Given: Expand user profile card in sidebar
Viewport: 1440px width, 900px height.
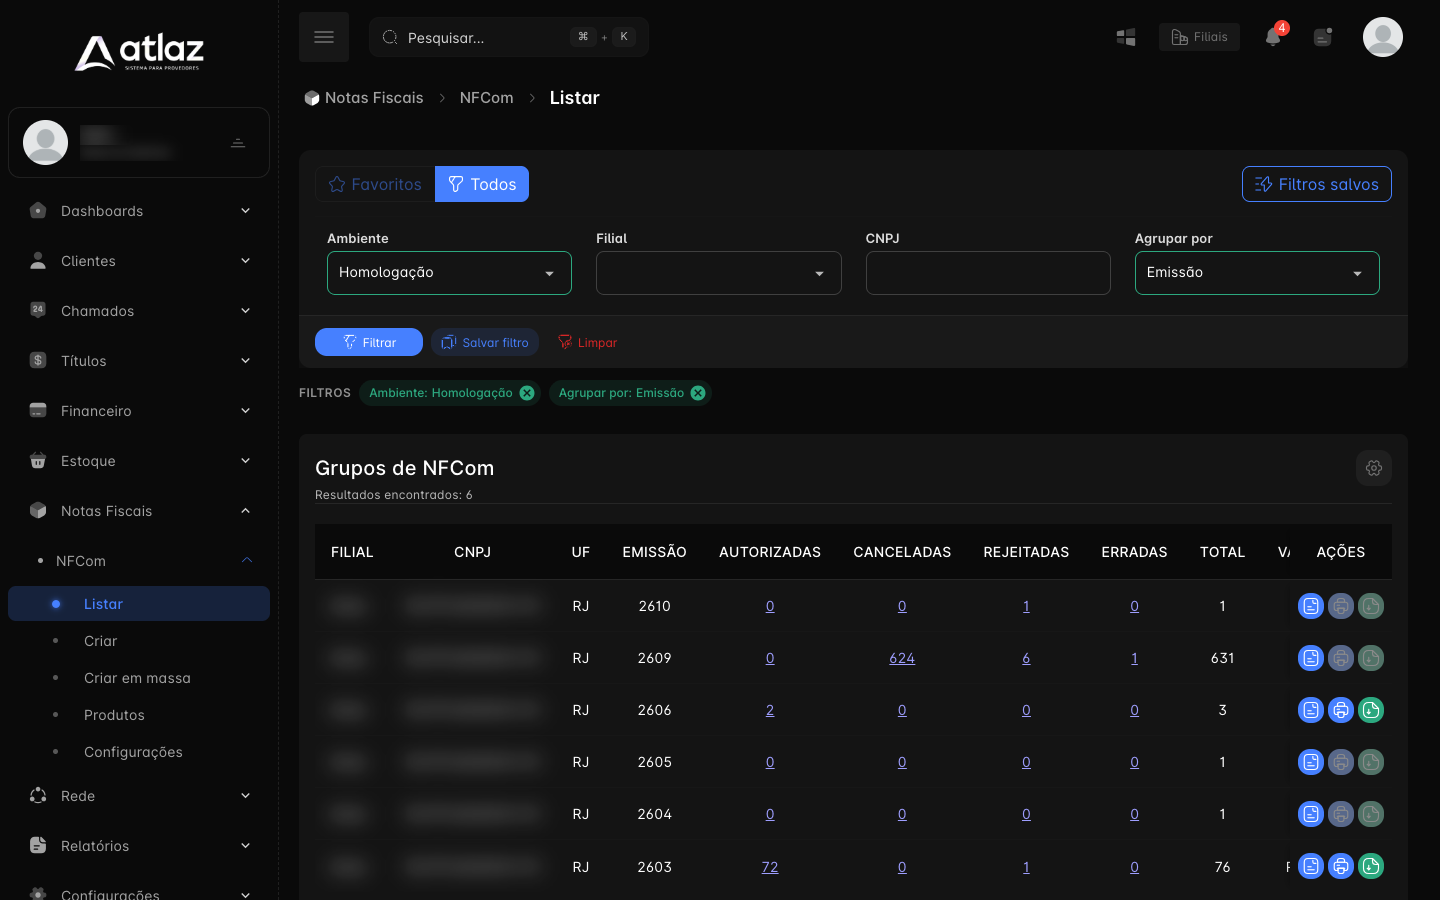Looking at the screenshot, I should pos(139,143).
